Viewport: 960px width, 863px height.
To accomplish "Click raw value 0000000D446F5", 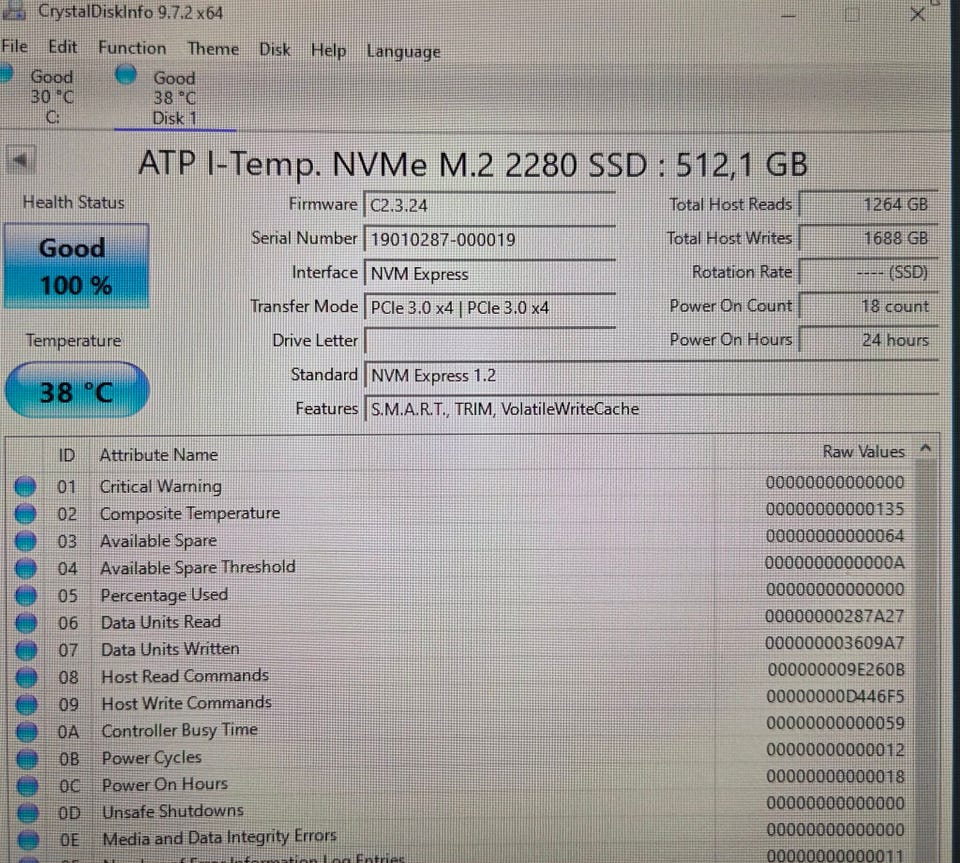I will coord(836,697).
